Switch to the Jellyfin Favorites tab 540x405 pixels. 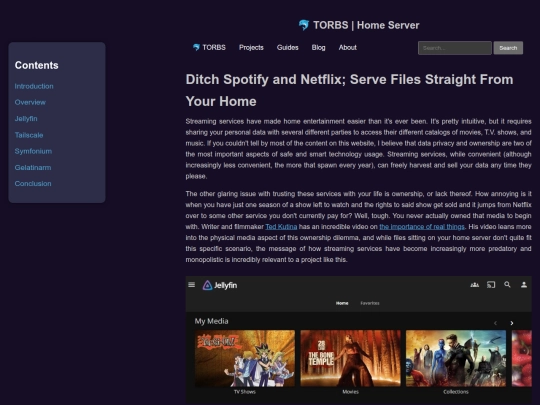tap(370, 303)
